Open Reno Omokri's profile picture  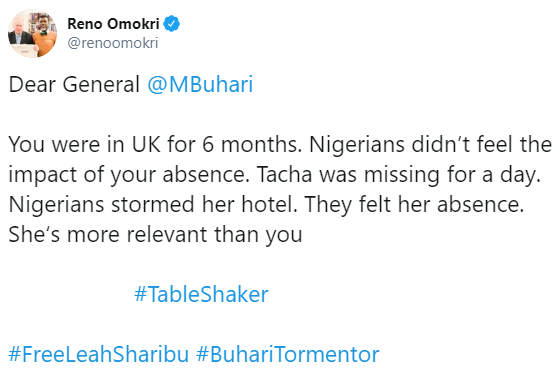click(32, 33)
